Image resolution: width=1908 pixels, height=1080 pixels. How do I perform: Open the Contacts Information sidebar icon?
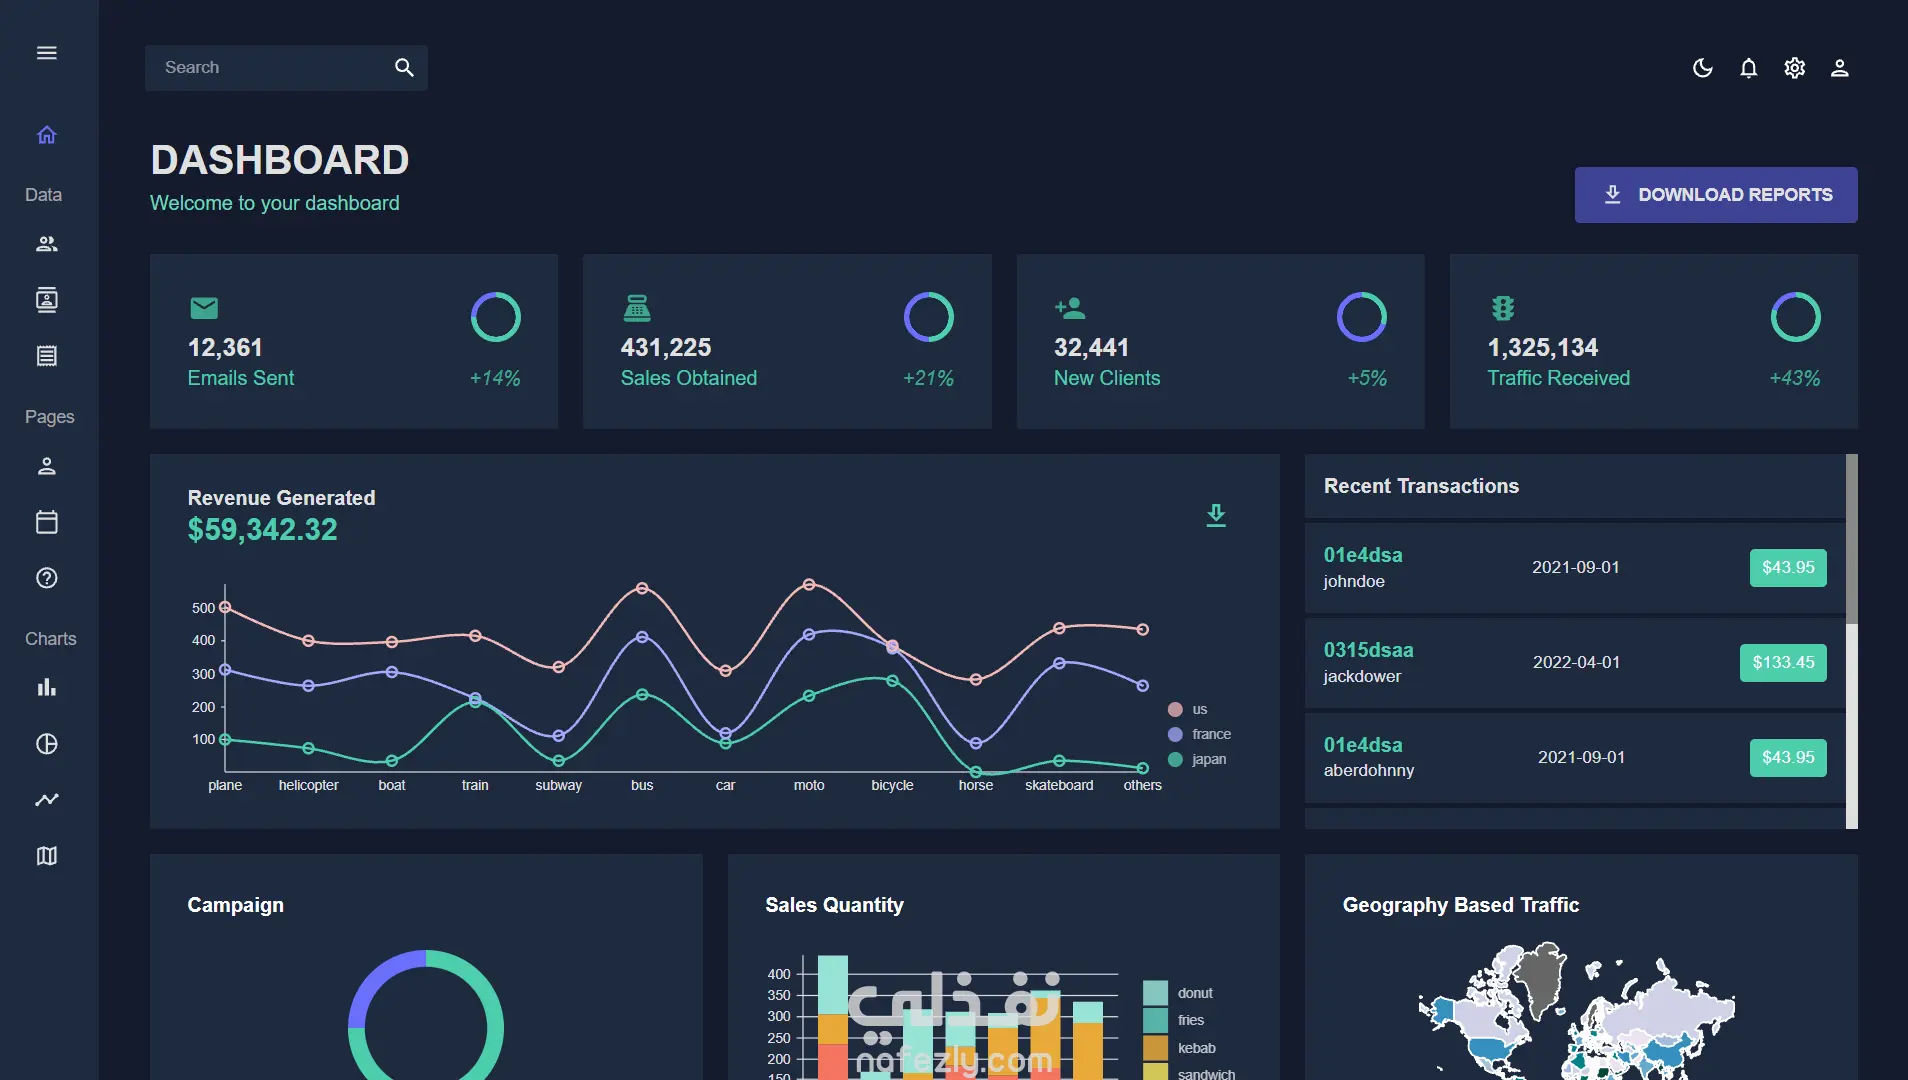click(46, 300)
